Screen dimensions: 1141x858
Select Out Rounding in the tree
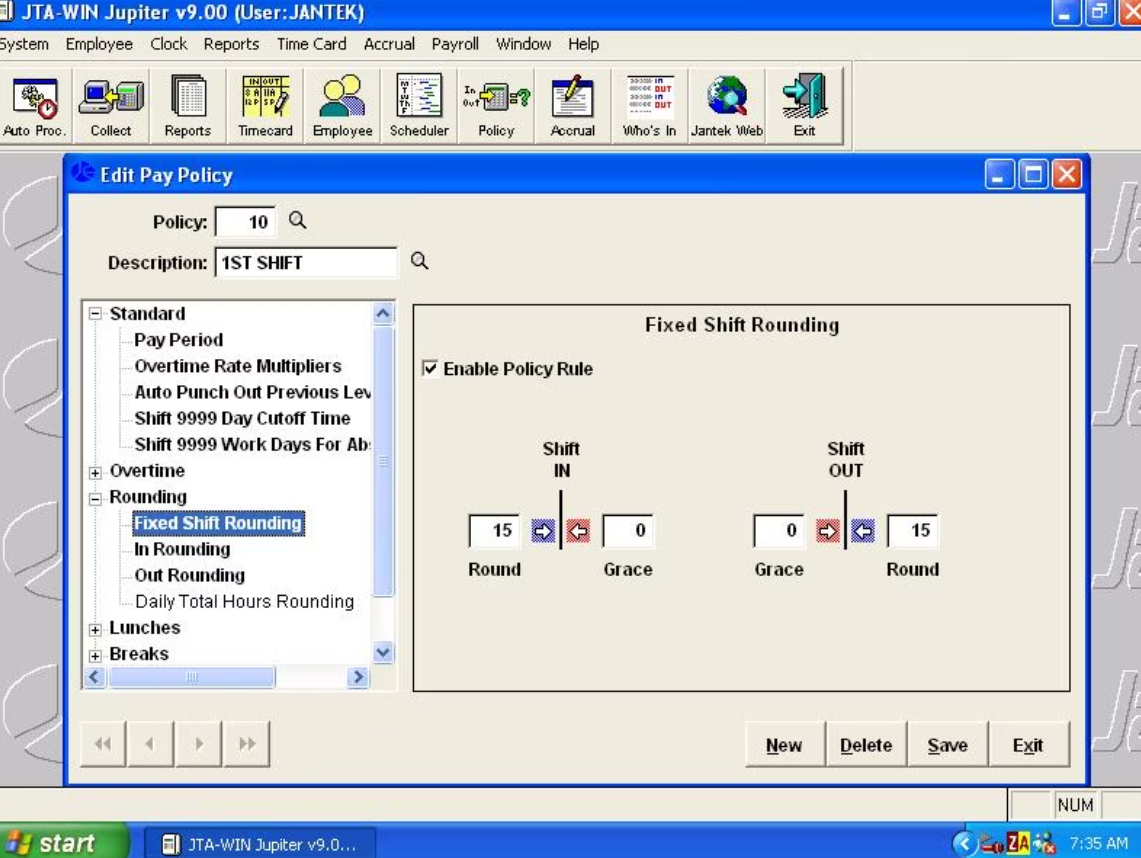tap(190, 576)
